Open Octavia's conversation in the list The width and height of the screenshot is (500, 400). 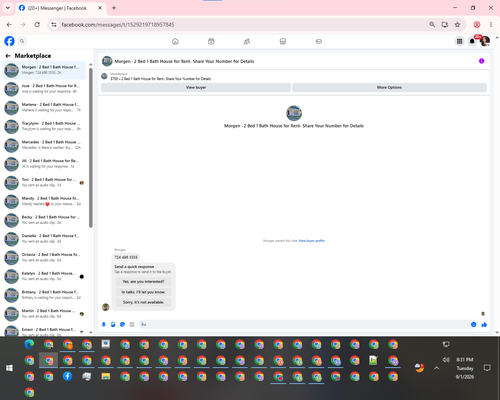click(44, 257)
